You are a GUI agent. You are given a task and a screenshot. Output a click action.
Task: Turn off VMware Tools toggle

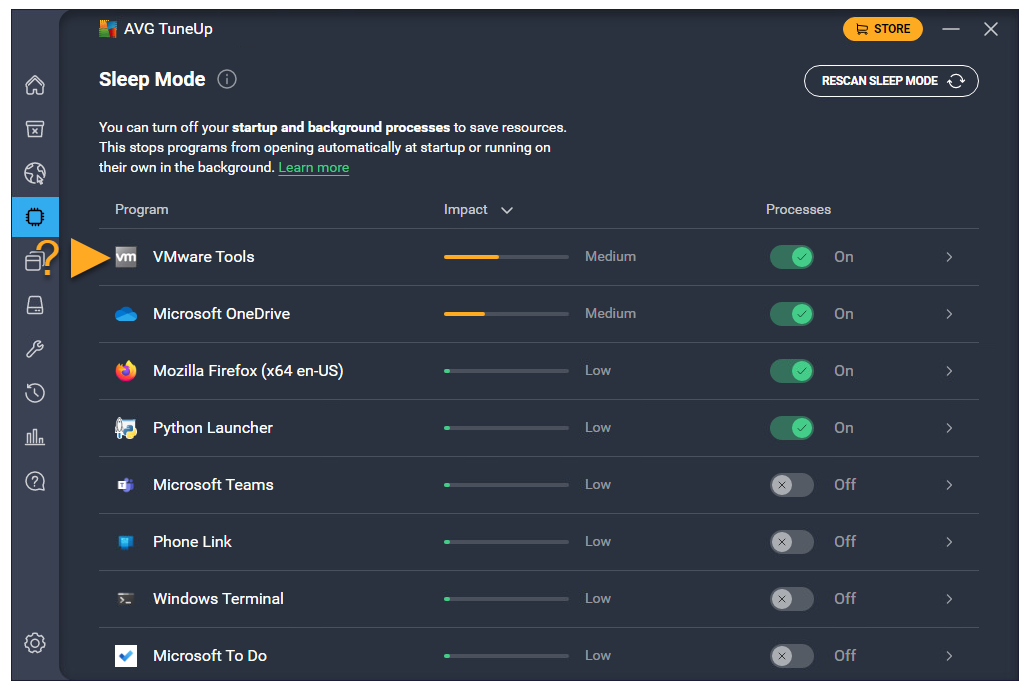click(791, 257)
